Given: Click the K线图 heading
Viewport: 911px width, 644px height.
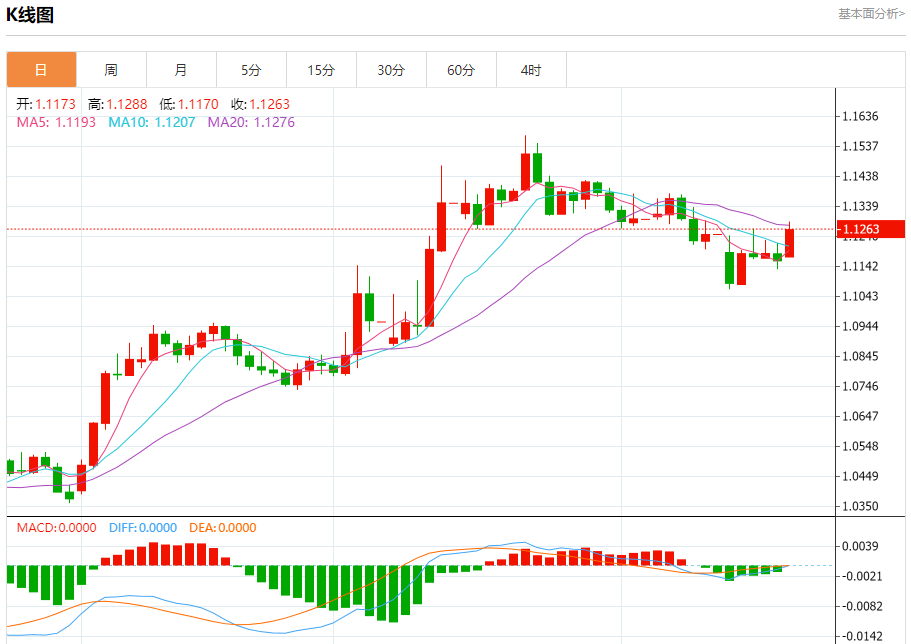Looking at the screenshot, I should pyautogui.click(x=30, y=15).
